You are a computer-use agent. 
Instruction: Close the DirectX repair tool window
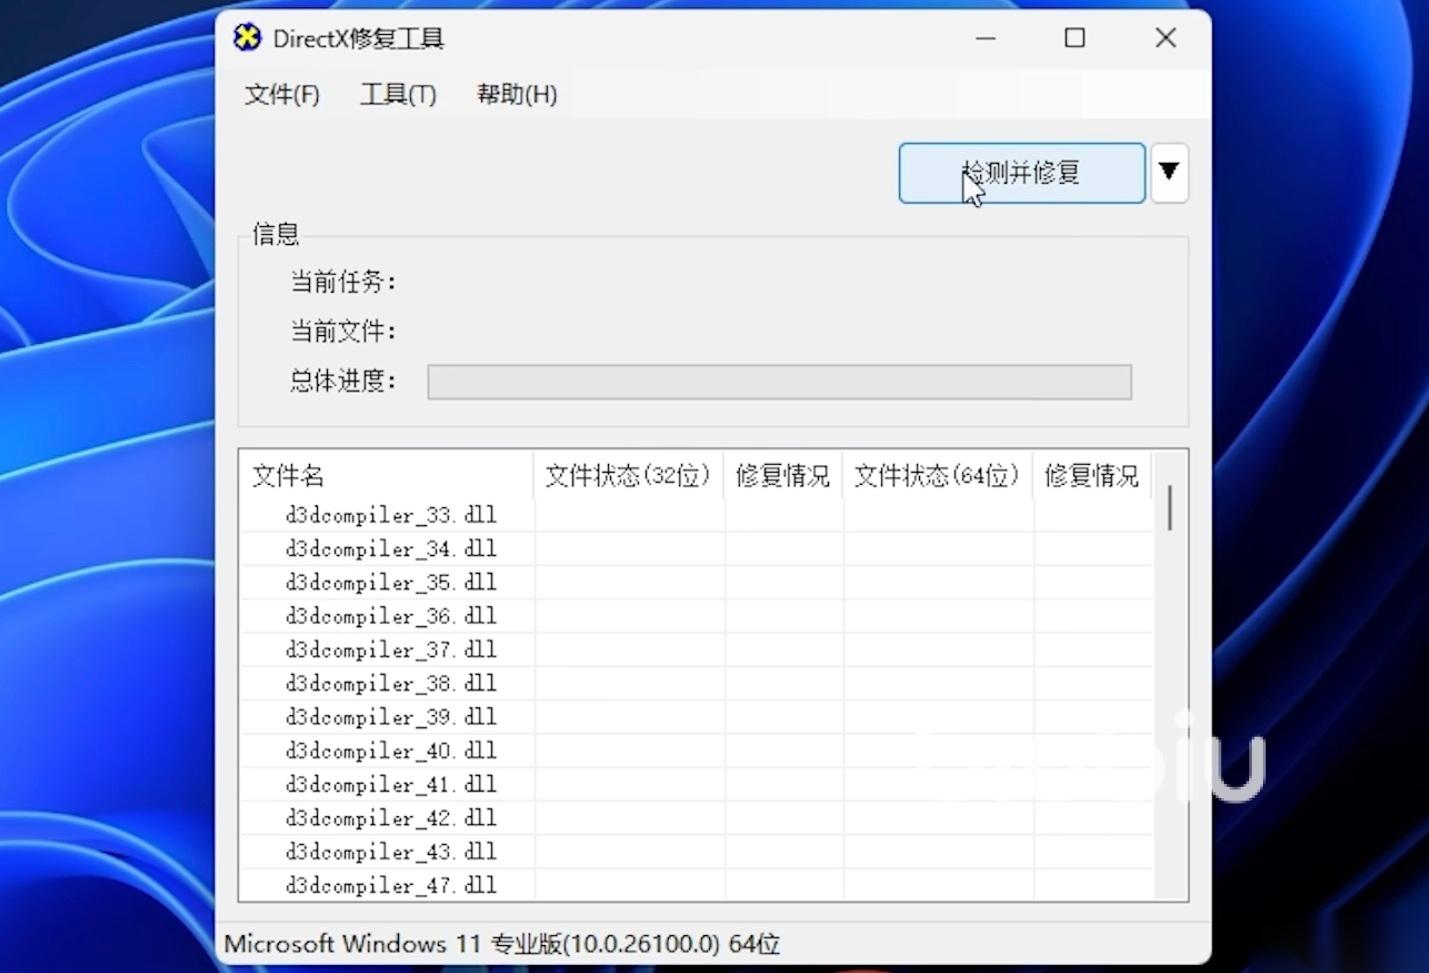[1165, 38]
